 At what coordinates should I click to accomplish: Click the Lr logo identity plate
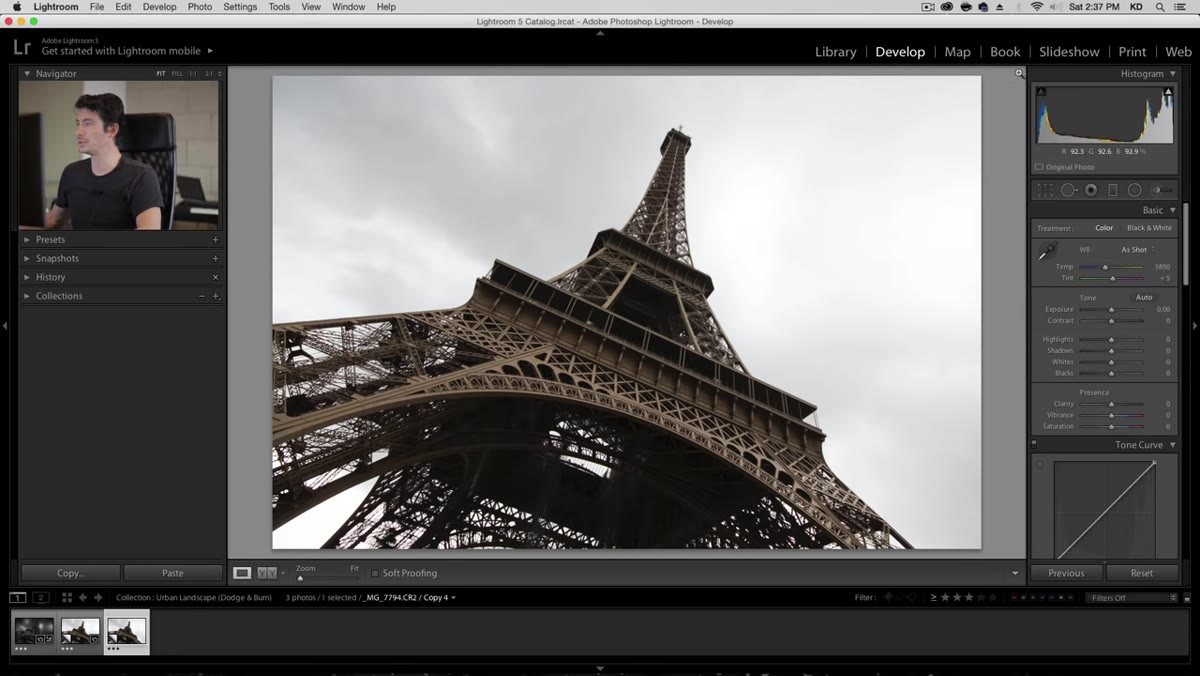coord(22,46)
